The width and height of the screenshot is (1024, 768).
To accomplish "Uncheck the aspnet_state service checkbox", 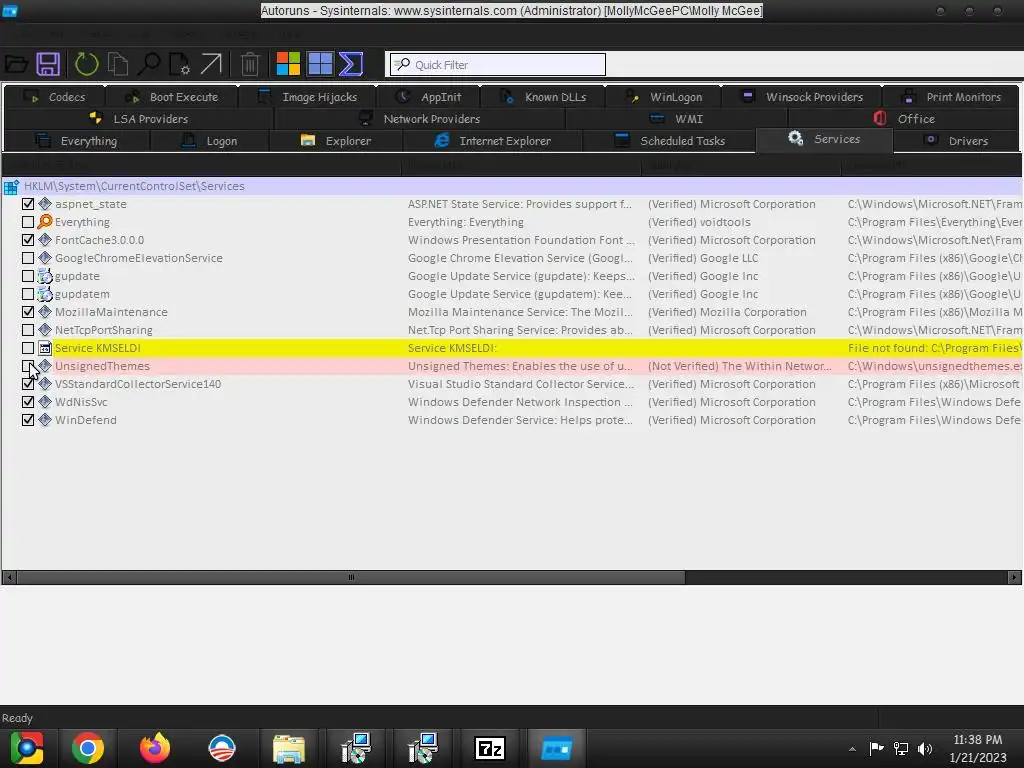I will click(x=28, y=204).
